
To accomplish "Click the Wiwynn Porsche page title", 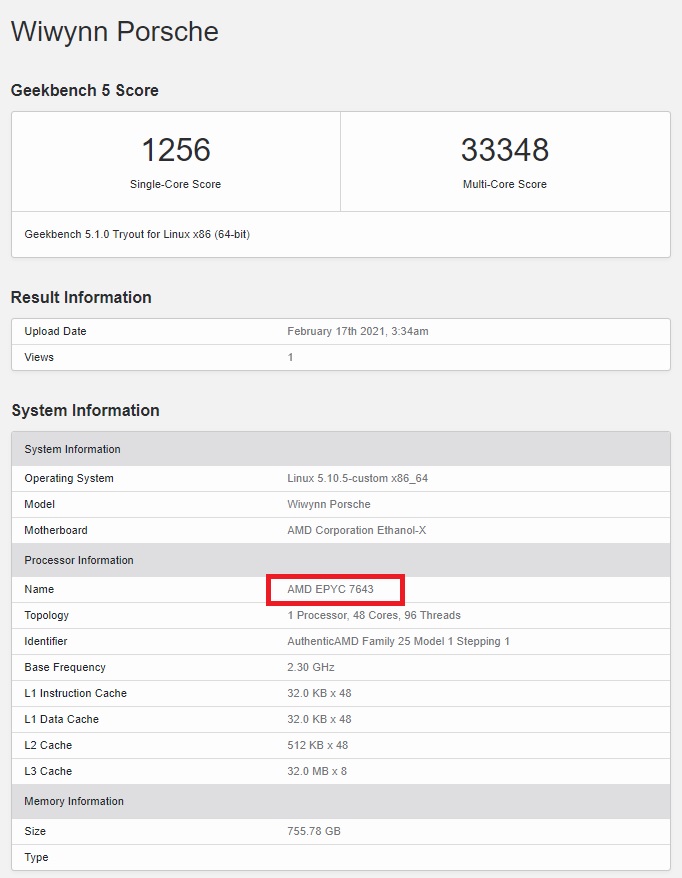I will tap(114, 31).
